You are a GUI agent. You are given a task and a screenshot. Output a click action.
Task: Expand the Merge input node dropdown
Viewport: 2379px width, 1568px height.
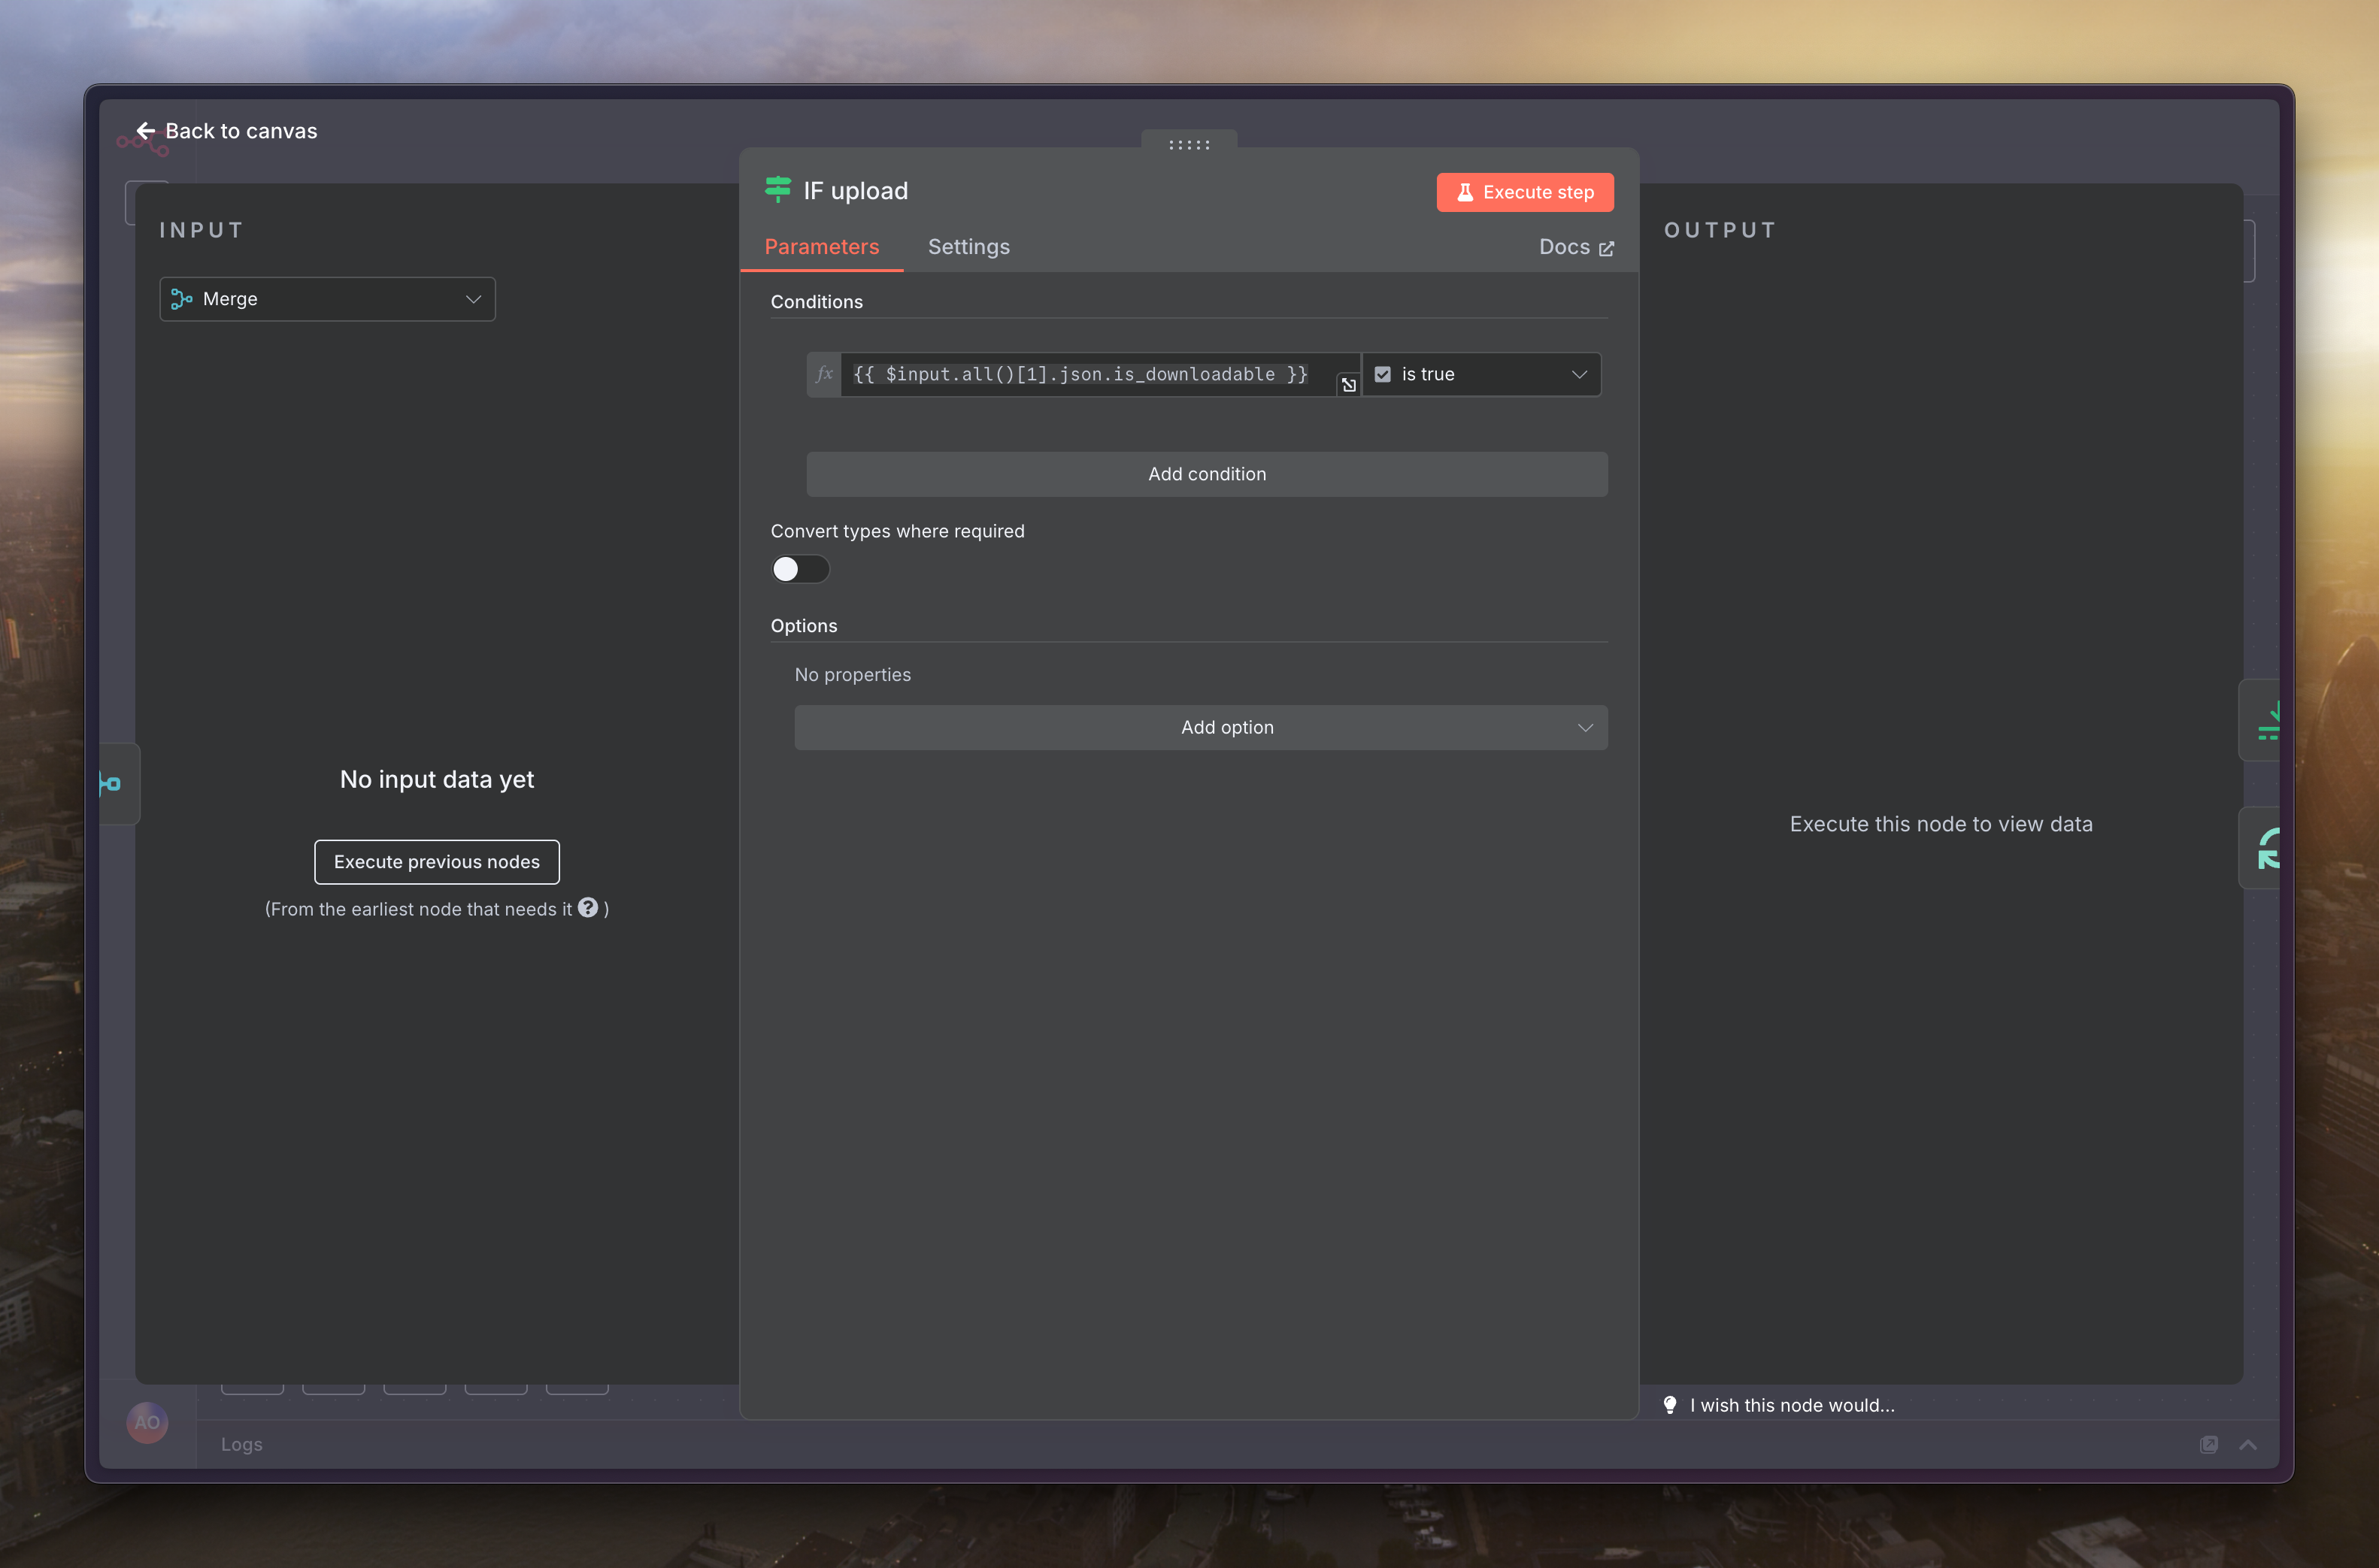click(327, 299)
